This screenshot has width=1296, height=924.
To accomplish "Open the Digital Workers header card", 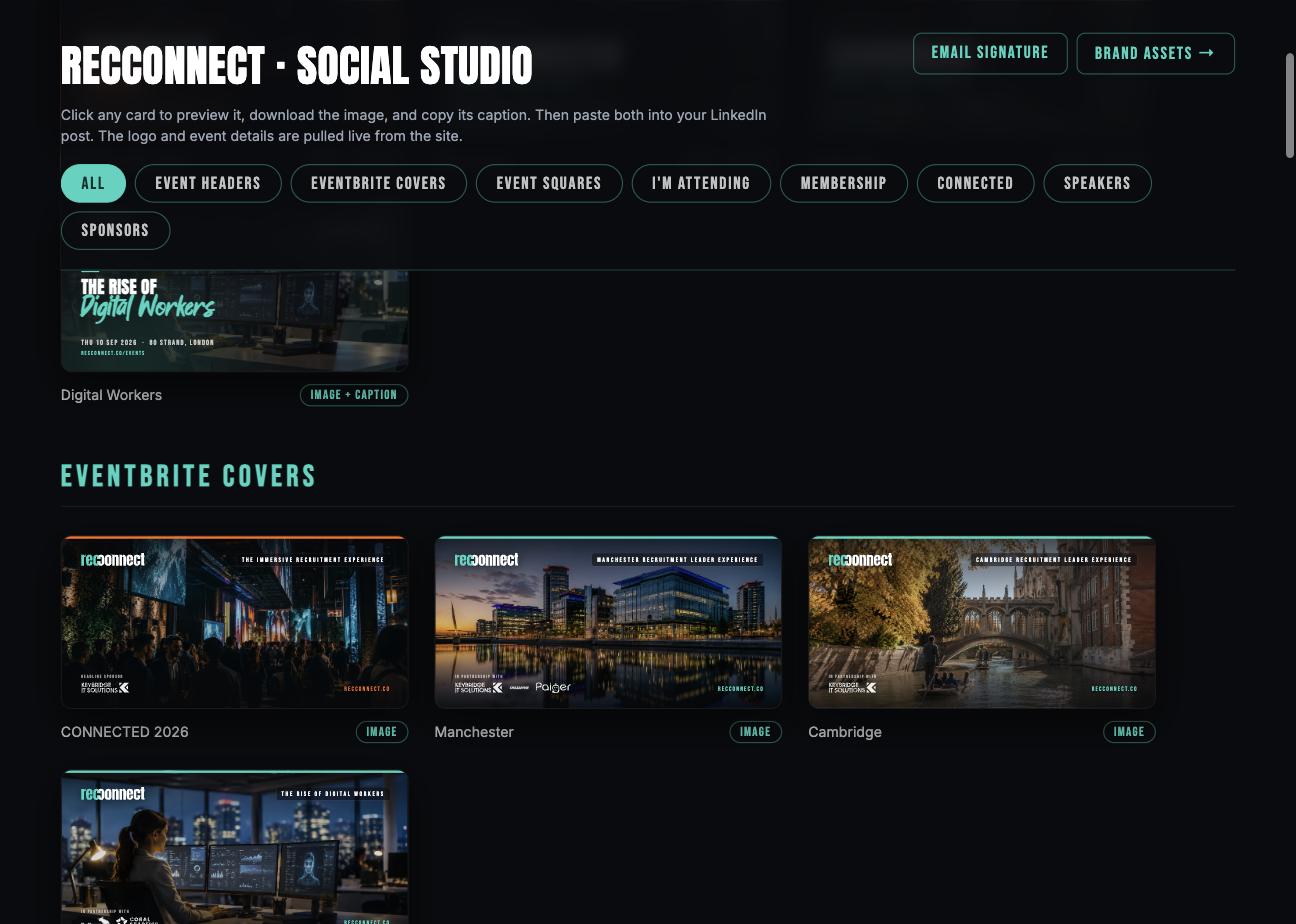I will tap(234, 320).
